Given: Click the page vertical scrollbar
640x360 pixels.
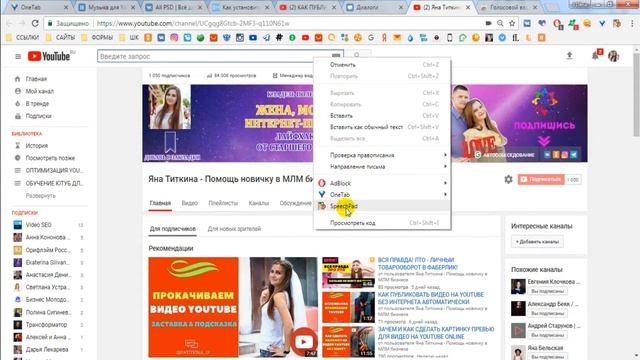Looking at the screenshot, I should [x=636, y=95].
